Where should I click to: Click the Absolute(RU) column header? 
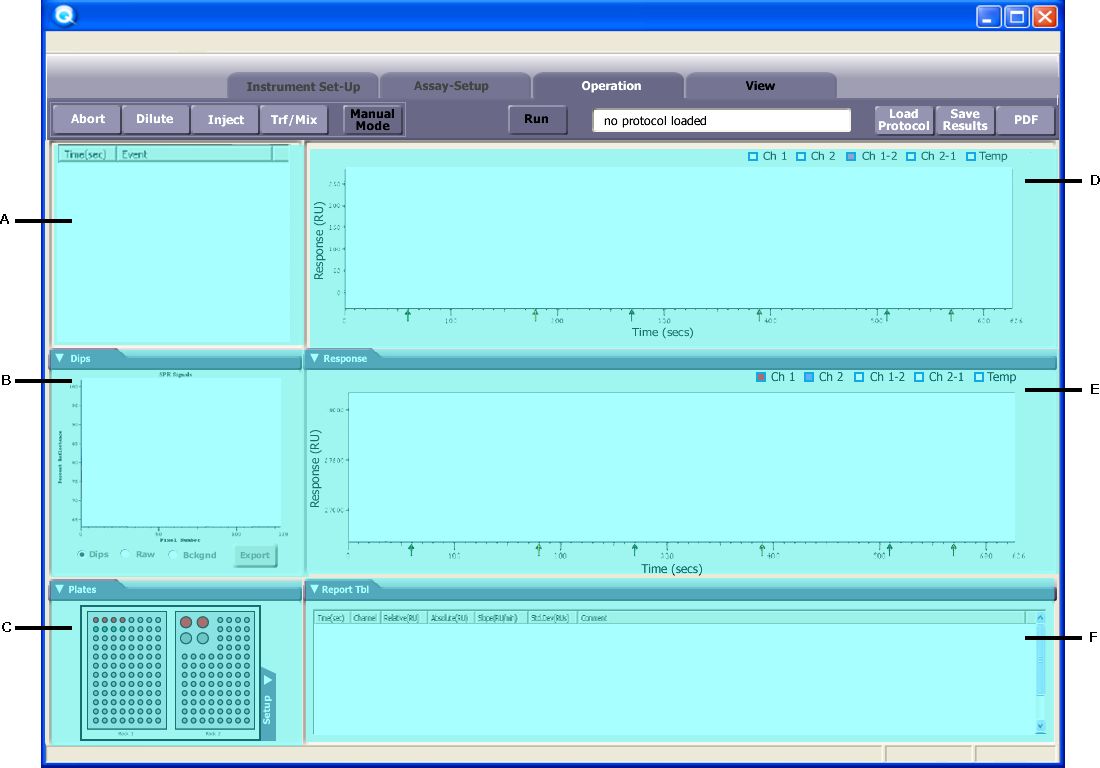[x=450, y=618]
